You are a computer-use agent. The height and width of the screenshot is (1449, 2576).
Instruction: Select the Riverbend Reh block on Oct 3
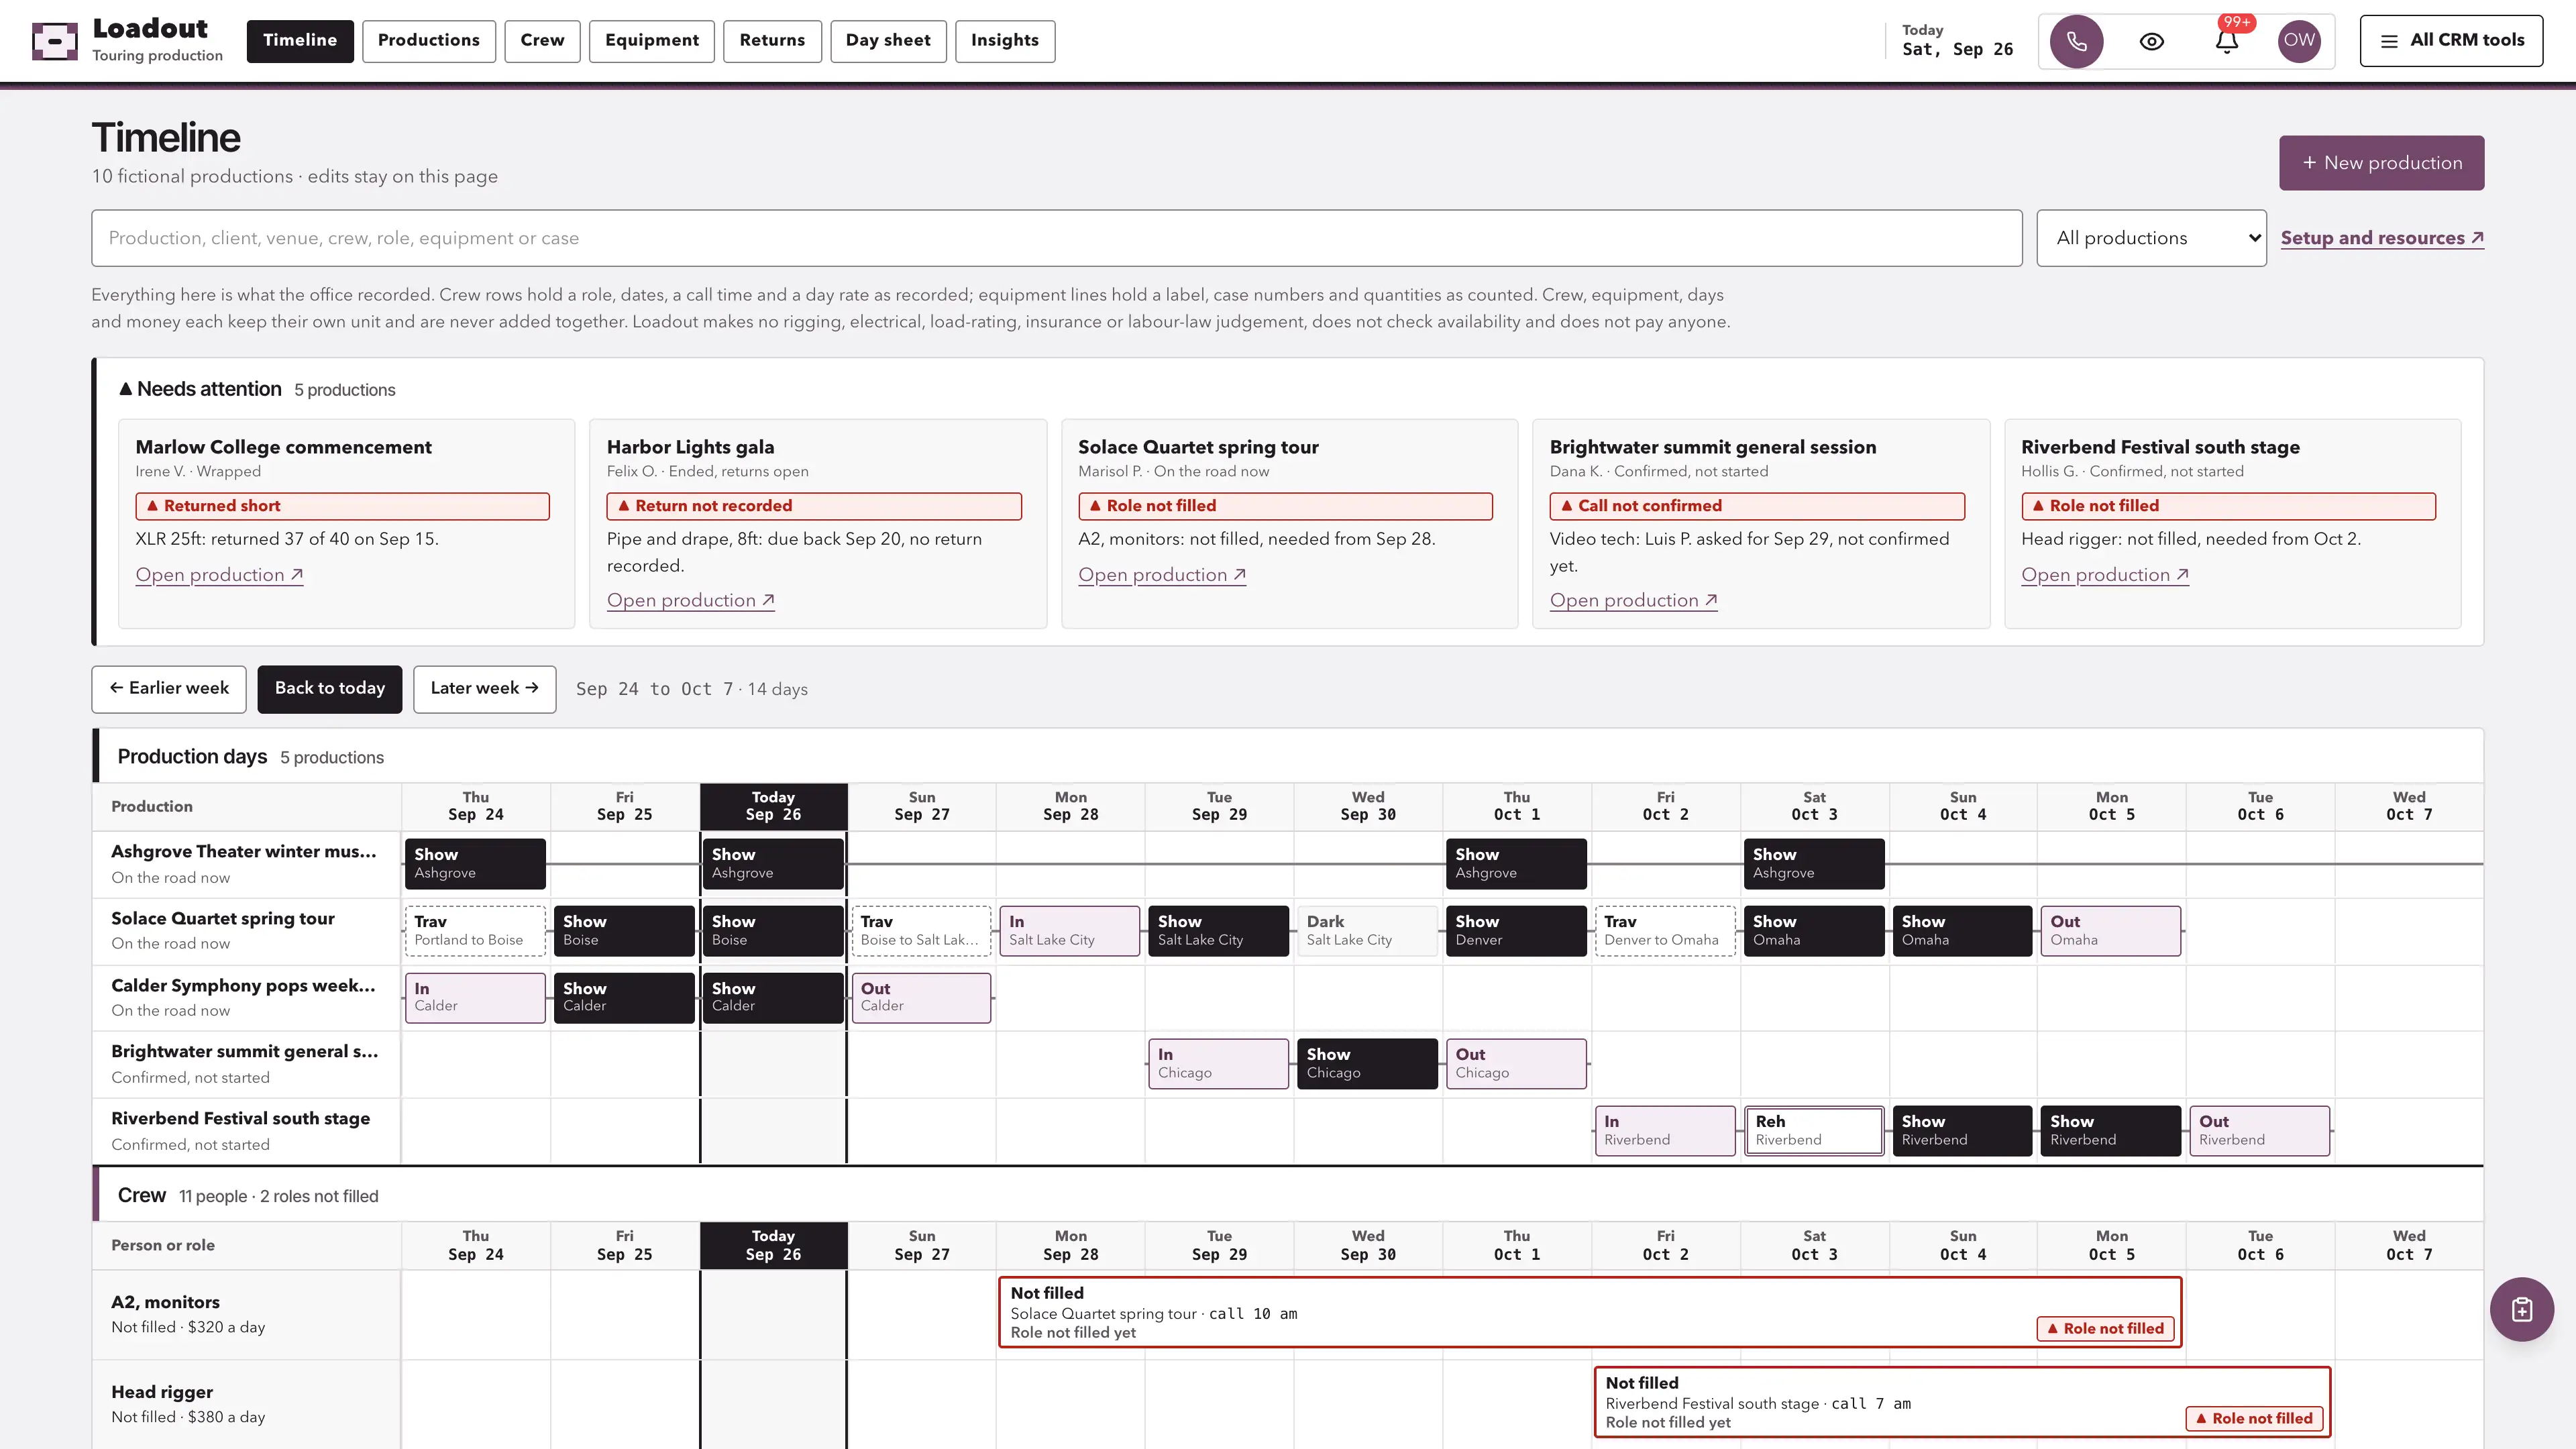click(x=1814, y=1131)
